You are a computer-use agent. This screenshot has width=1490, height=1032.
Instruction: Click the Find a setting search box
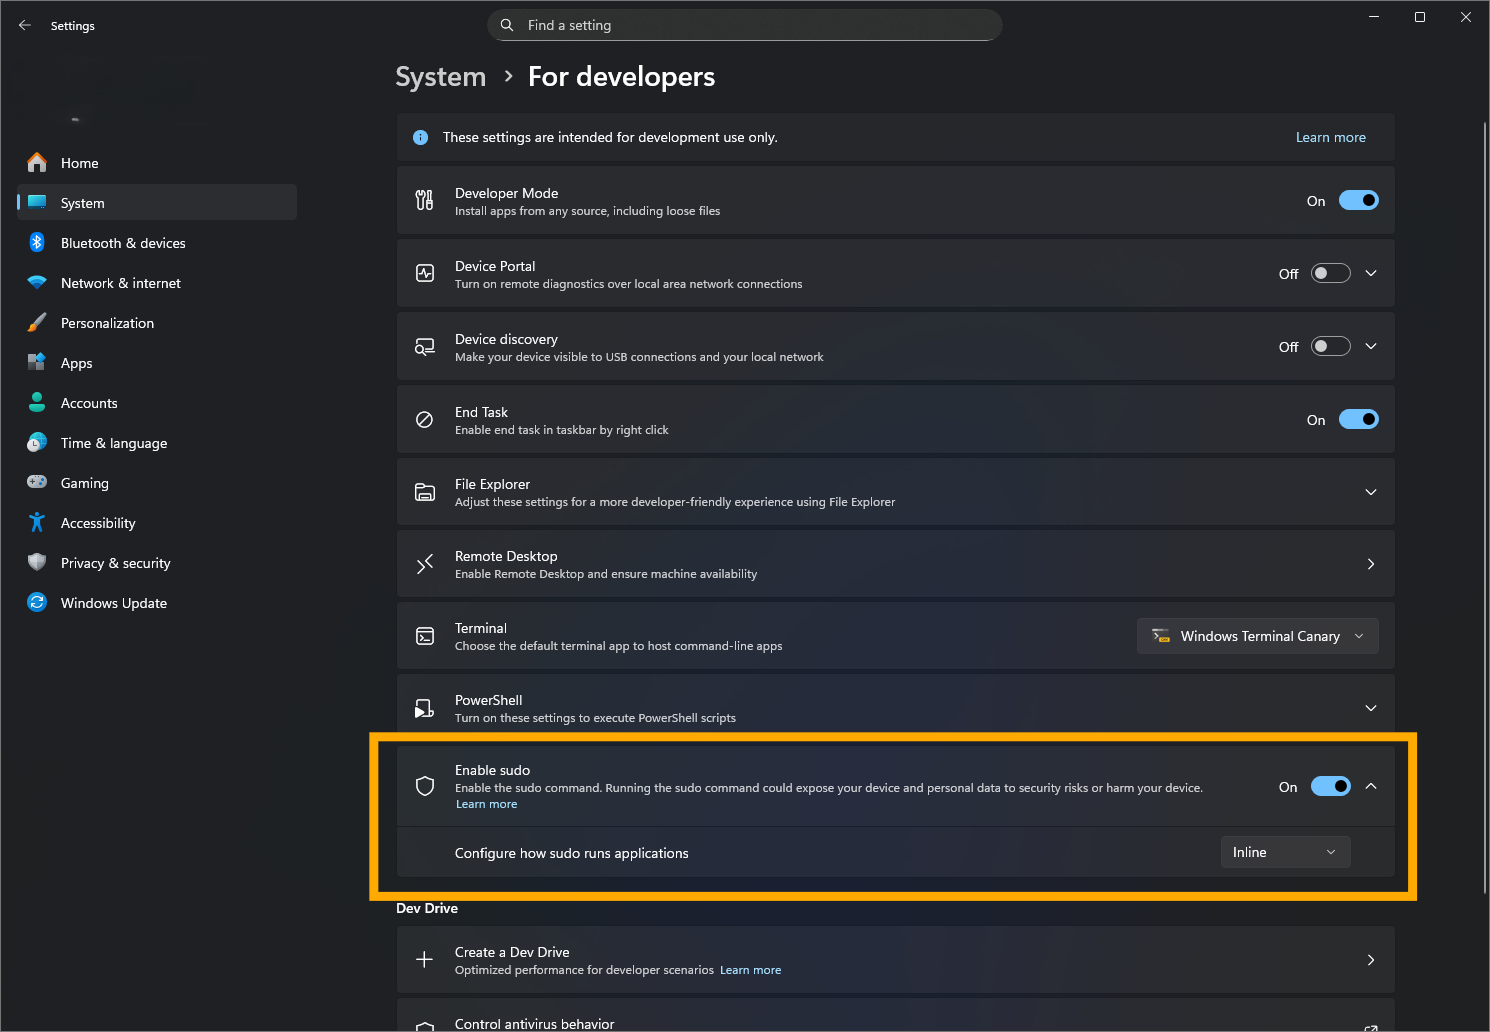click(x=744, y=25)
